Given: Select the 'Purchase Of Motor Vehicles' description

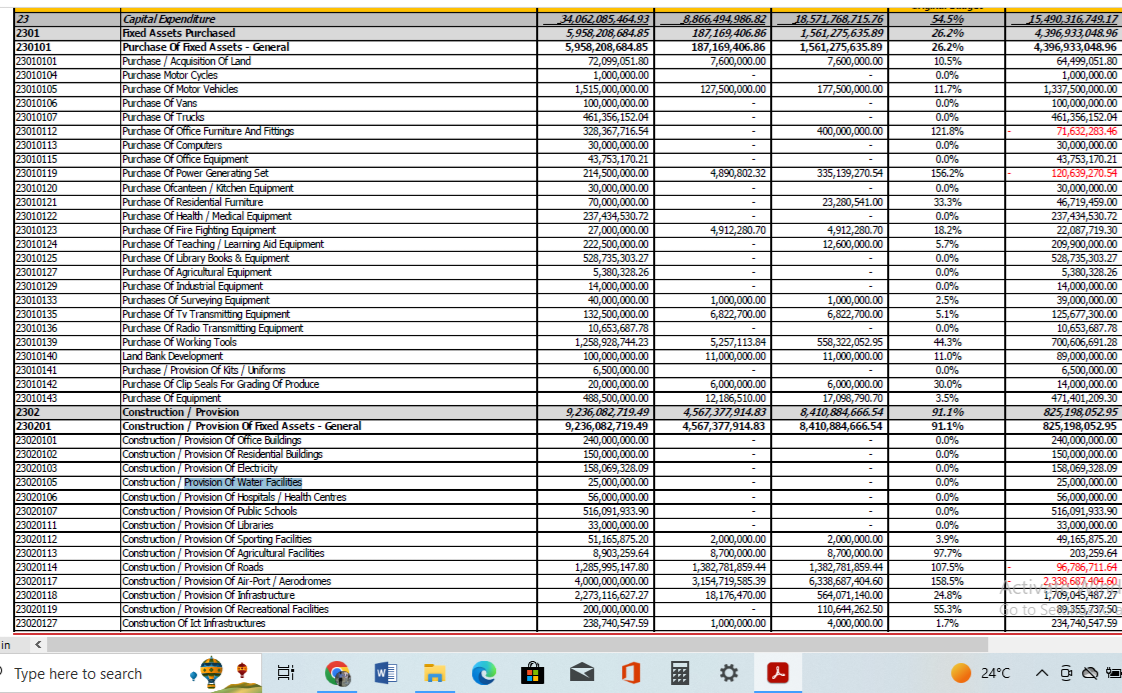Looking at the screenshot, I should [x=180, y=89].
